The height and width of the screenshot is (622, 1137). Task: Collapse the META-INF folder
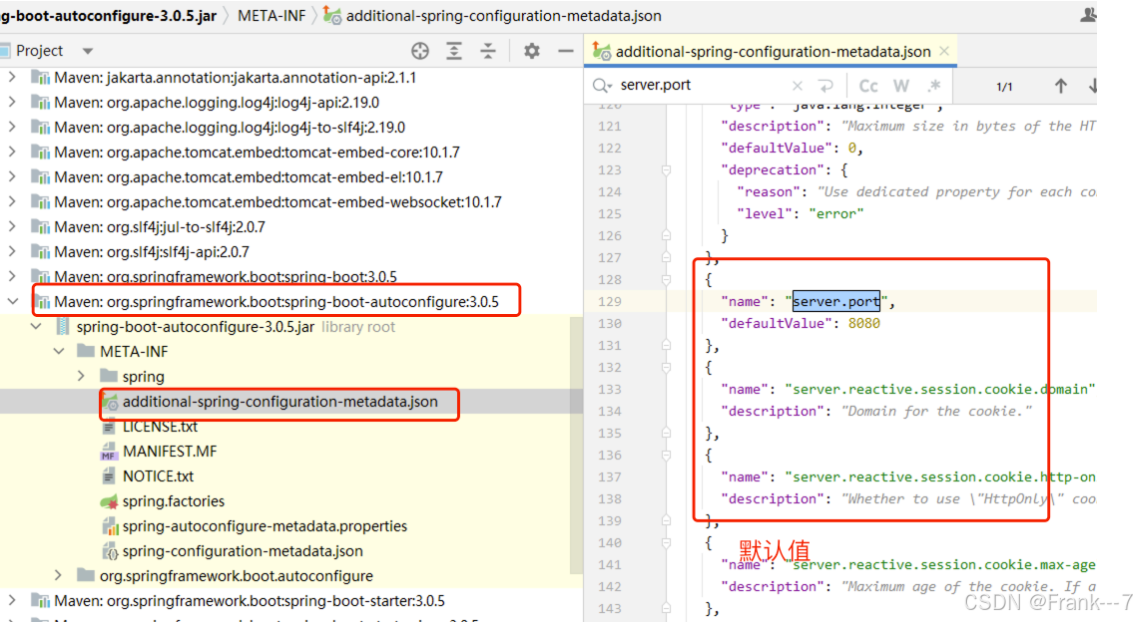59,351
